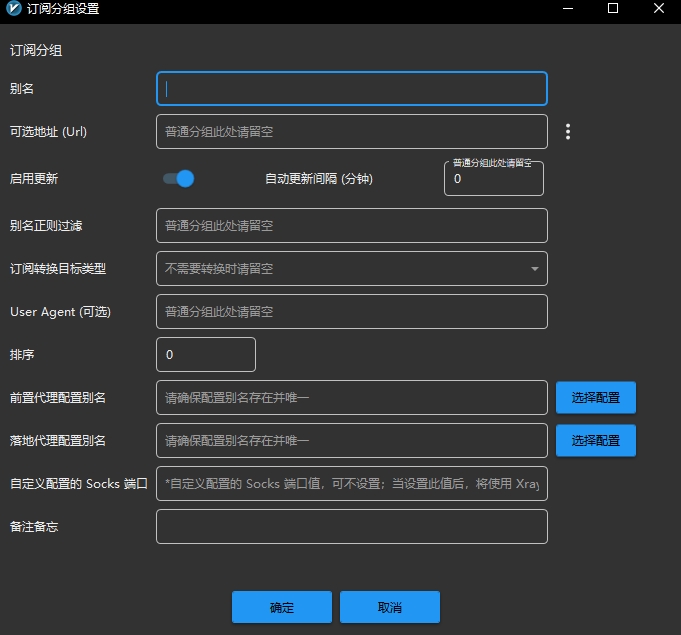This screenshot has height=635, width=681.
Task: Focus the 可选地址 (Url) input box
Action: 352,131
